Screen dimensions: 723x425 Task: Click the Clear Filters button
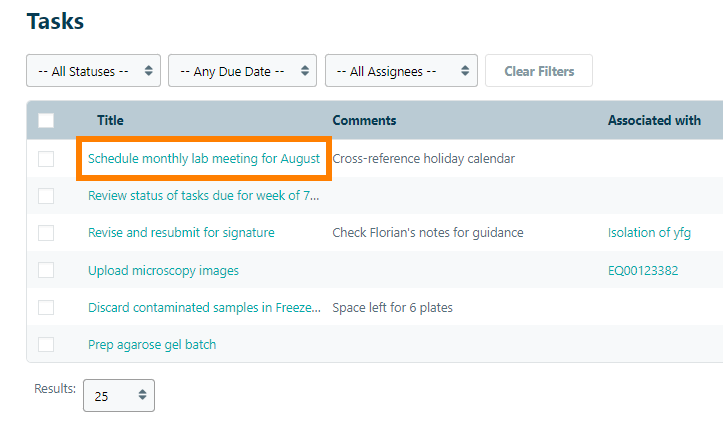point(538,71)
